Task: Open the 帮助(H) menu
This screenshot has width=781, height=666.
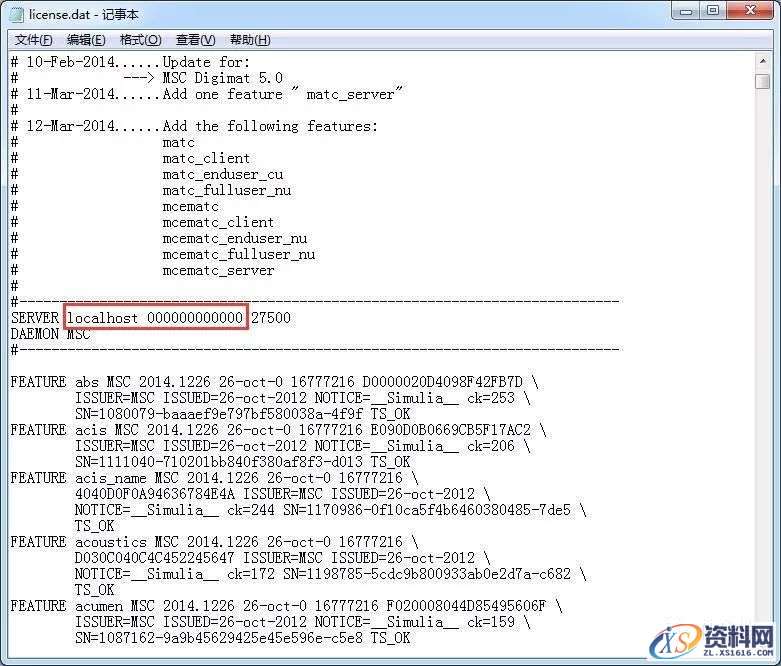Action: click(x=250, y=40)
